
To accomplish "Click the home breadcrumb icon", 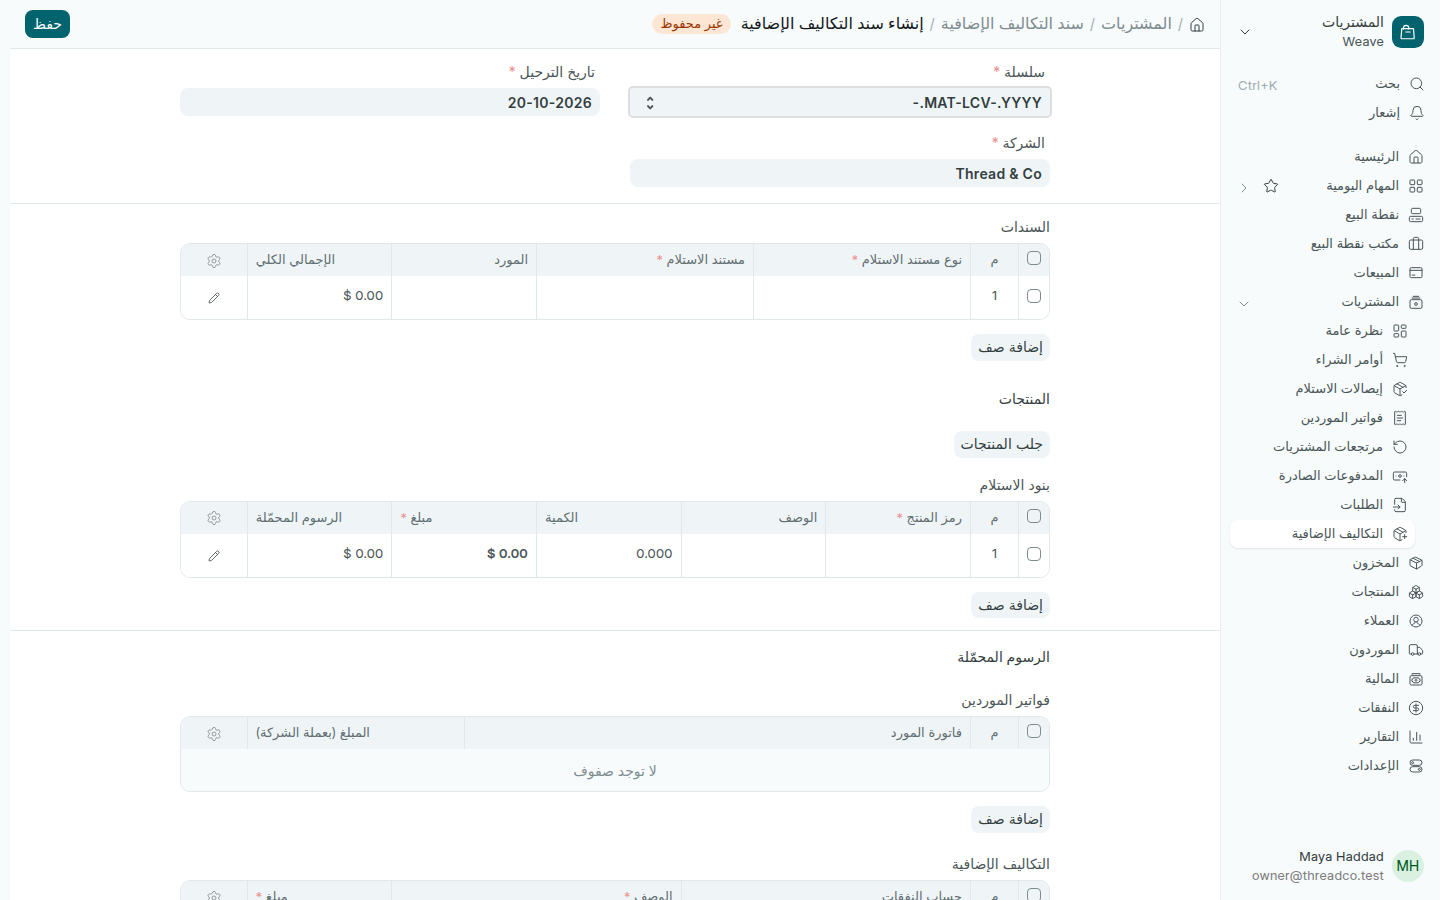I will click(x=1197, y=24).
